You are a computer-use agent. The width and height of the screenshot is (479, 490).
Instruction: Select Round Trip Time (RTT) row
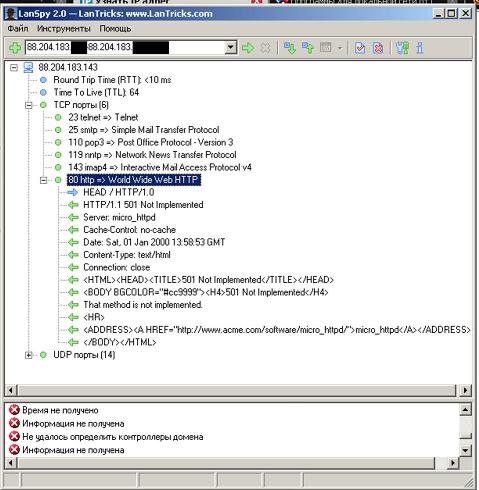pos(112,80)
